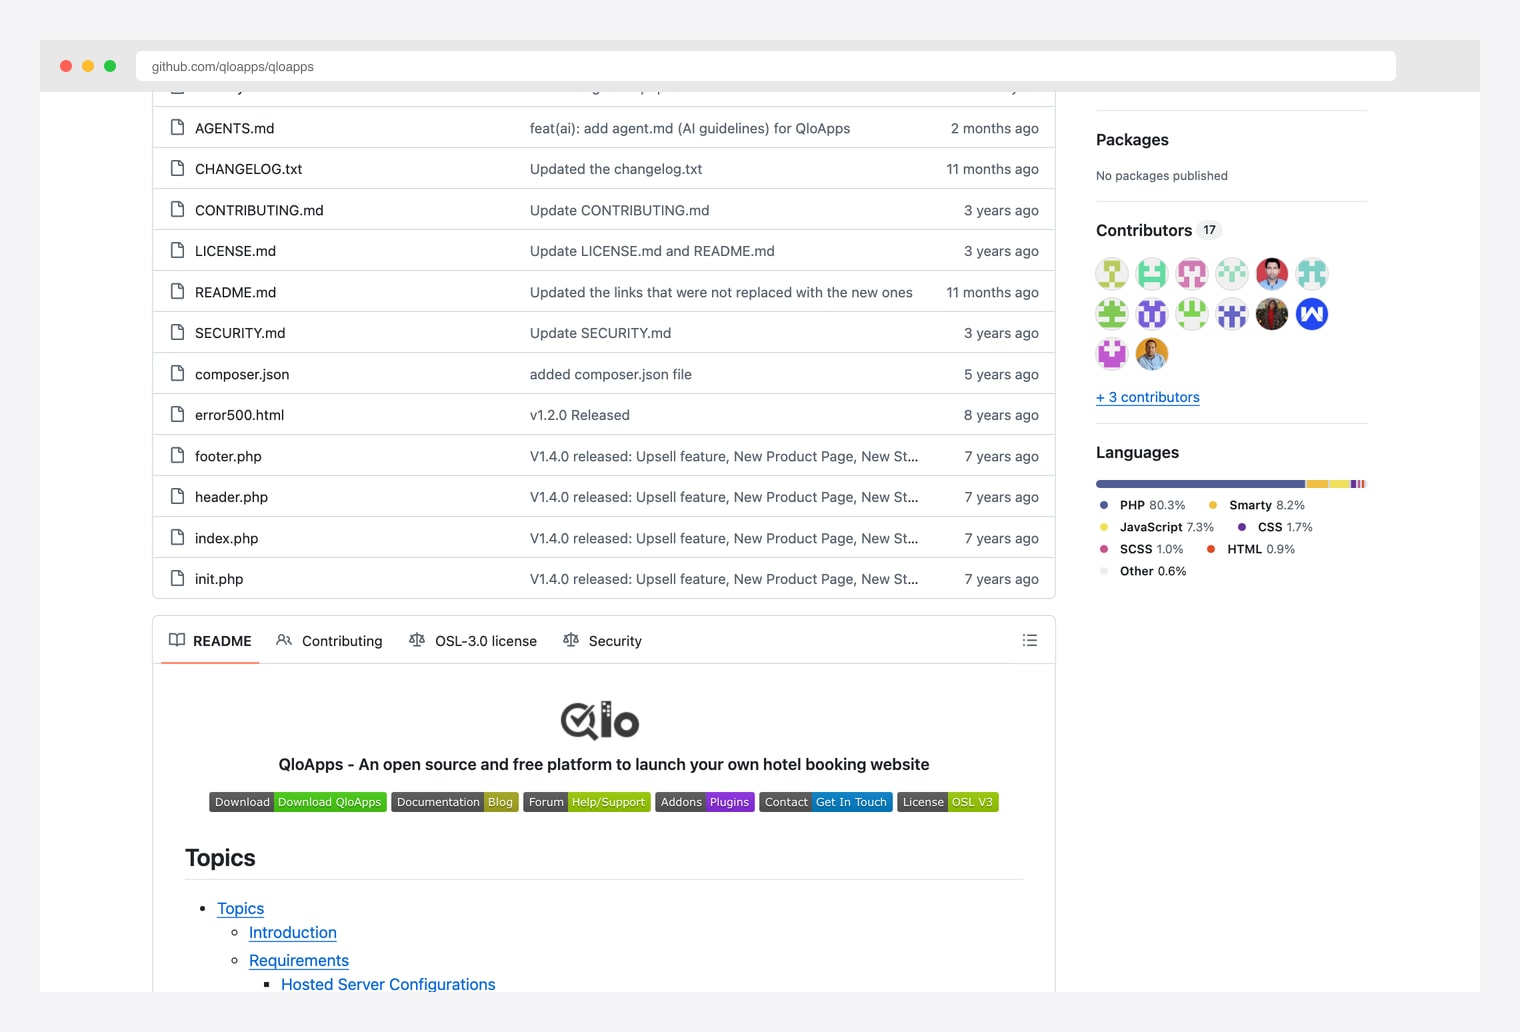
Task: Open commit 'feat(ai): add agent.md' message
Action: click(x=690, y=128)
